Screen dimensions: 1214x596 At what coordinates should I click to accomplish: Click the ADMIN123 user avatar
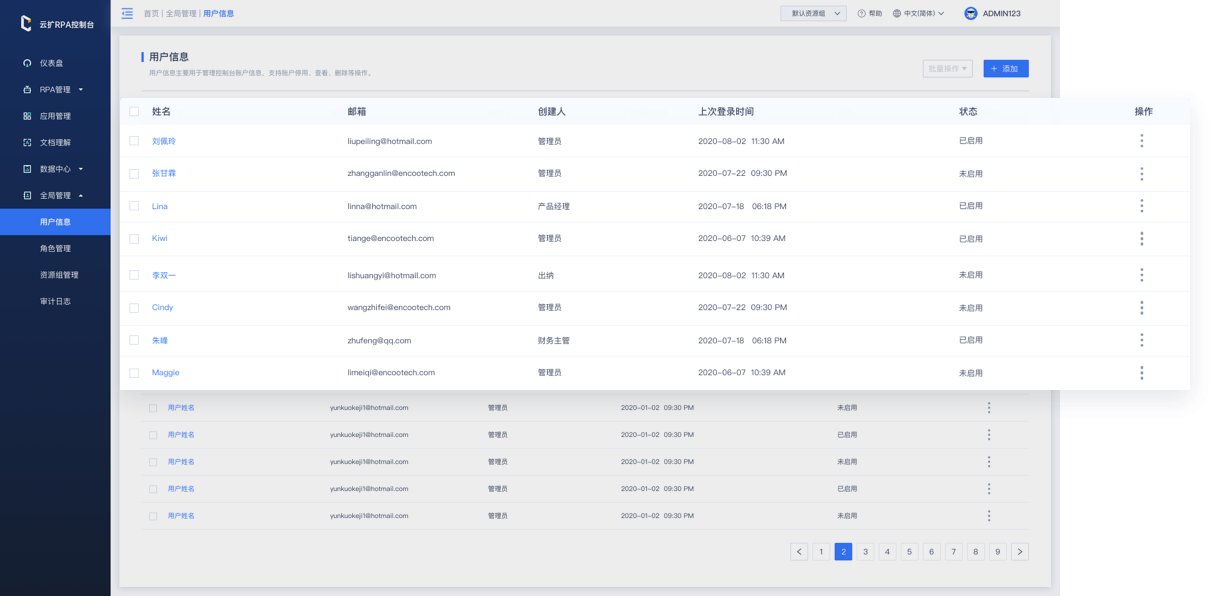click(970, 14)
